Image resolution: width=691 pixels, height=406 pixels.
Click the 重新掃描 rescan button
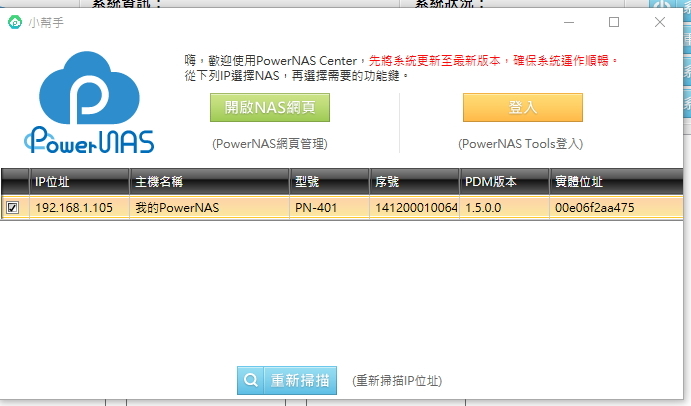287,380
